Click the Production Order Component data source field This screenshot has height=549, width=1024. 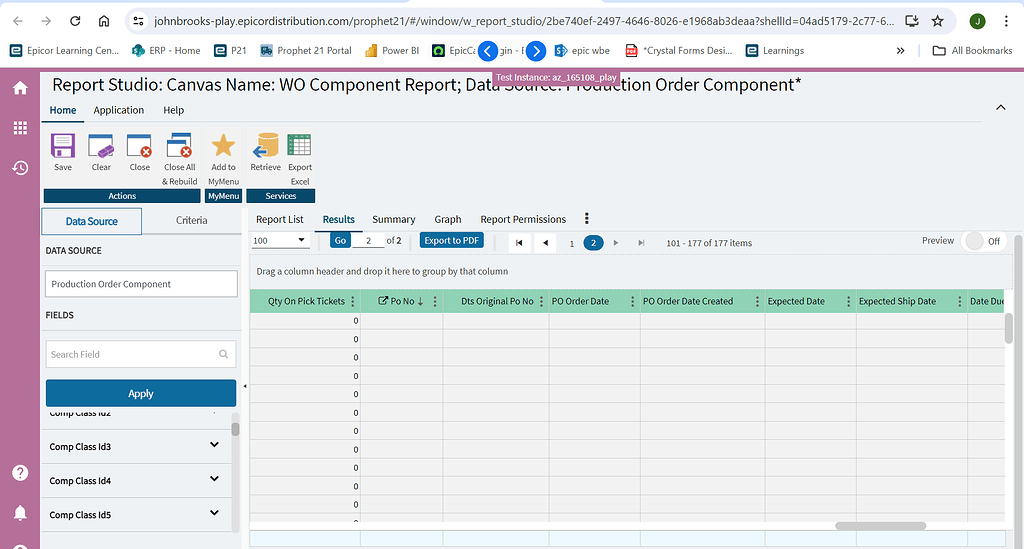coord(141,284)
